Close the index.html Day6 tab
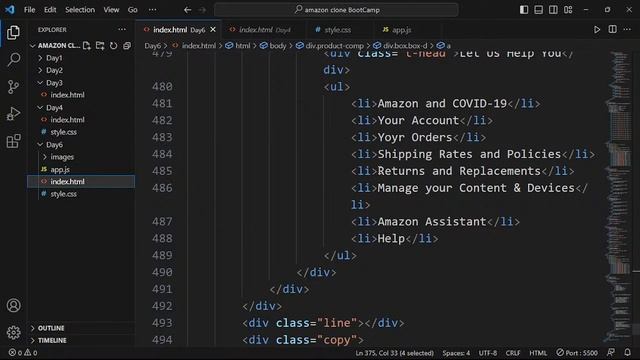The width and height of the screenshot is (640, 360). [x=213, y=29]
